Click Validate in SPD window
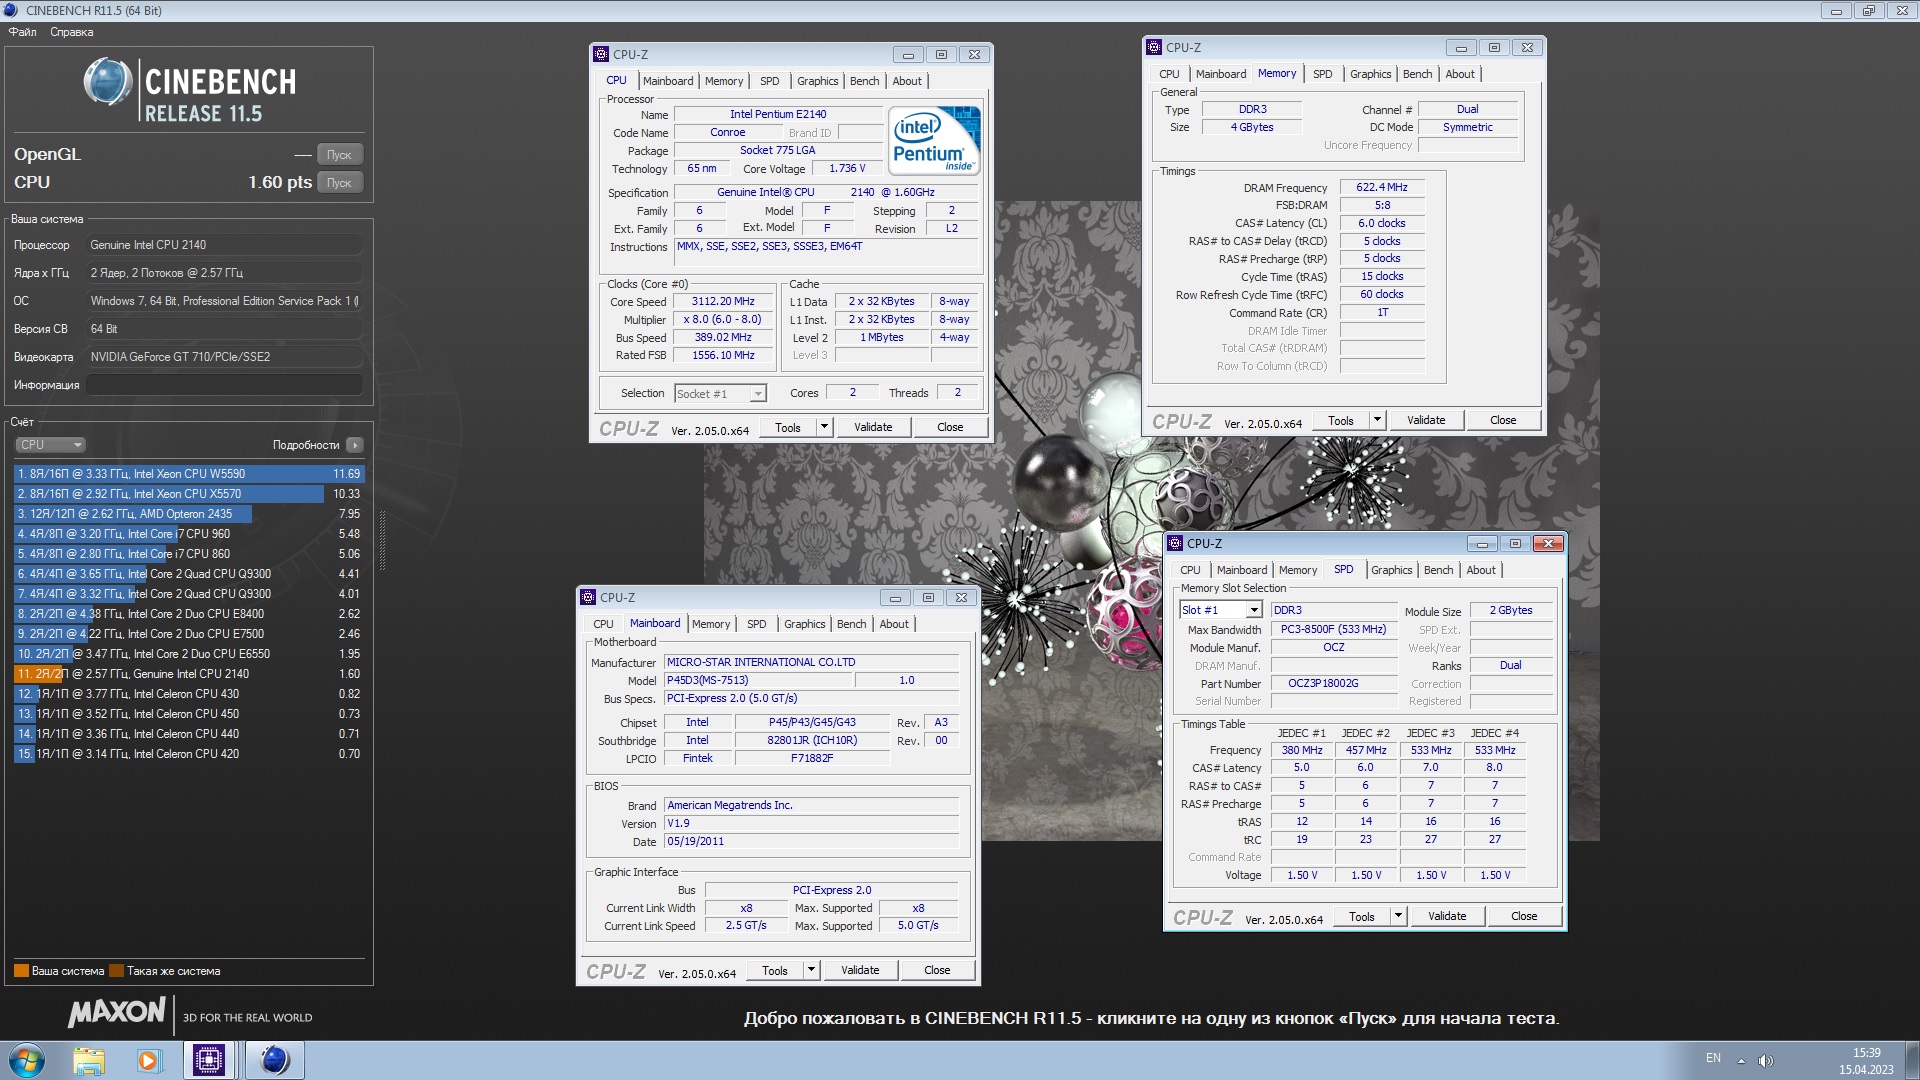Viewport: 1920px width, 1080px height. tap(1447, 916)
